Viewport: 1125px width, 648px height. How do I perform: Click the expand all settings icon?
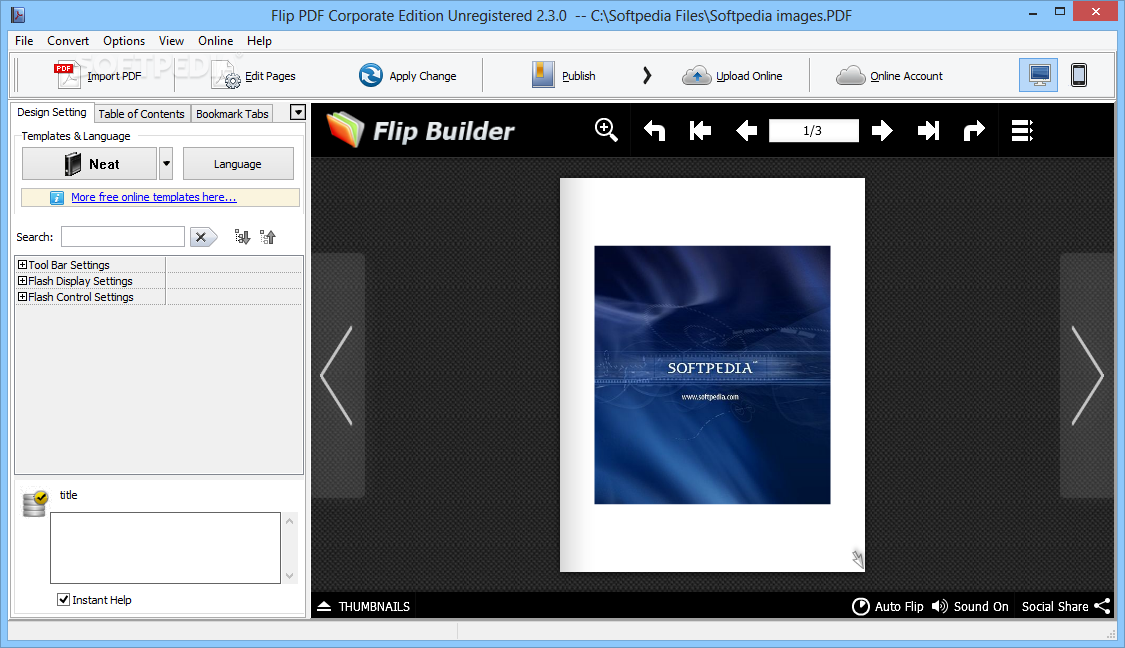[243, 237]
